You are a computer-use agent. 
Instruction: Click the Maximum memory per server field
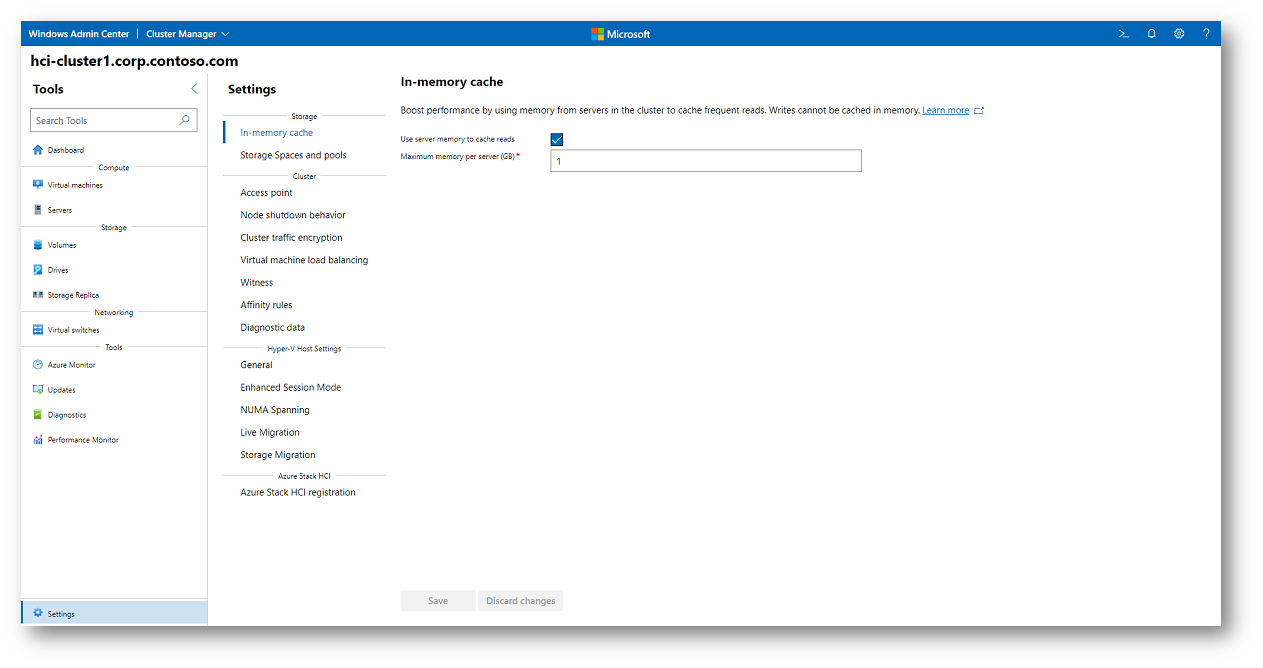coord(705,161)
